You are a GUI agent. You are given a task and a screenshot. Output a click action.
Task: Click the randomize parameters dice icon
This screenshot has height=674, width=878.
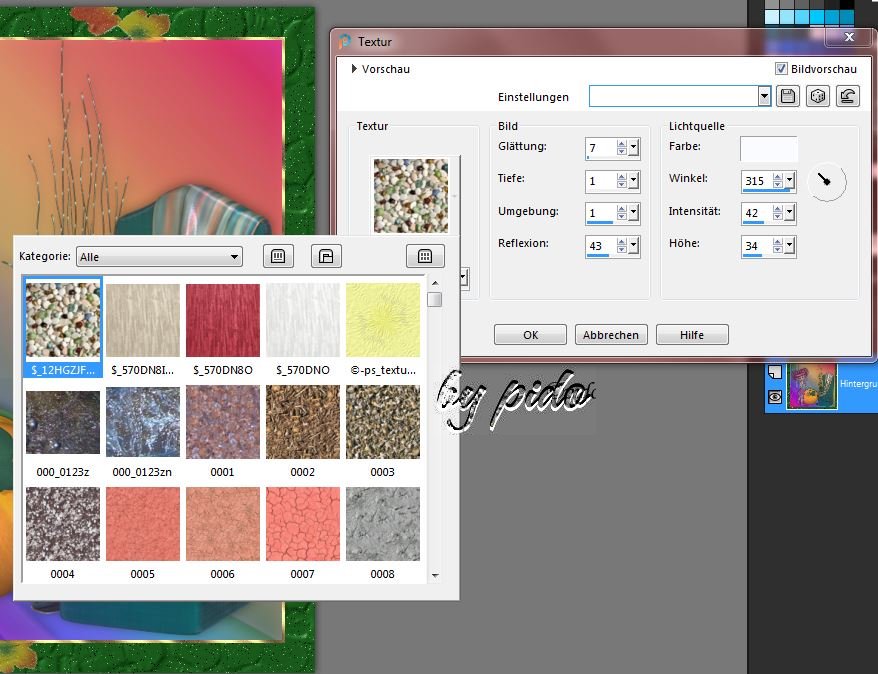click(x=818, y=96)
